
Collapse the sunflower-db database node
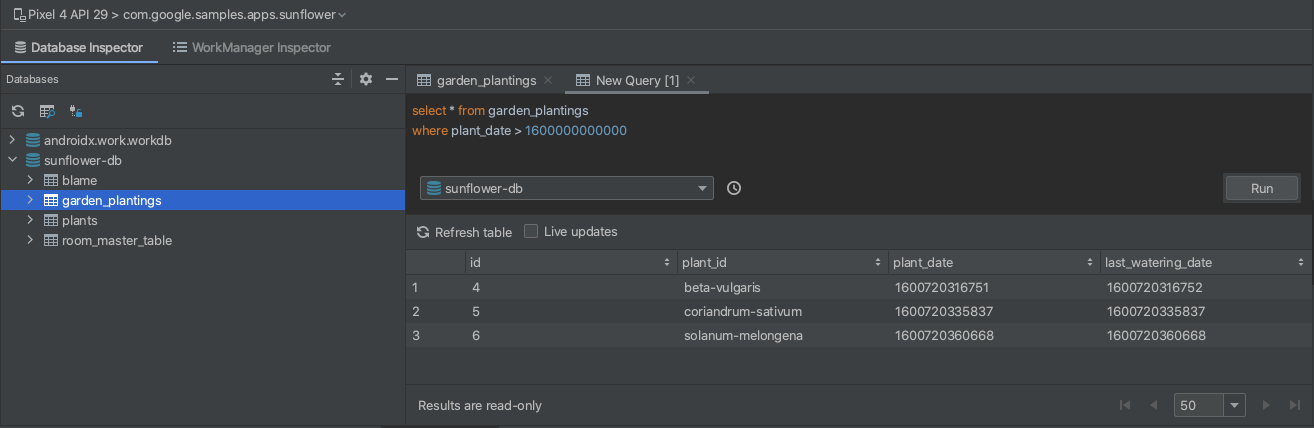click(x=12, y=160)
